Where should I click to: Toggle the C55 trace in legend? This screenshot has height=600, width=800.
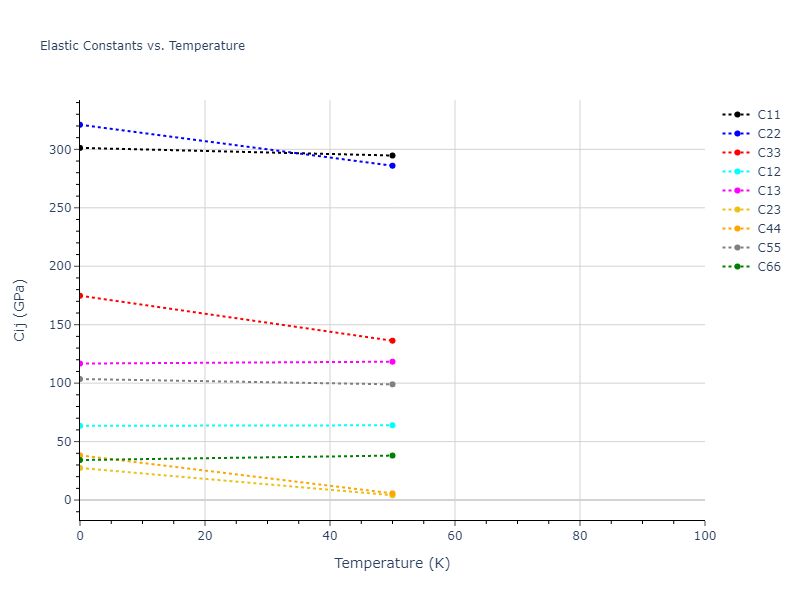click(x=768, y=248)
